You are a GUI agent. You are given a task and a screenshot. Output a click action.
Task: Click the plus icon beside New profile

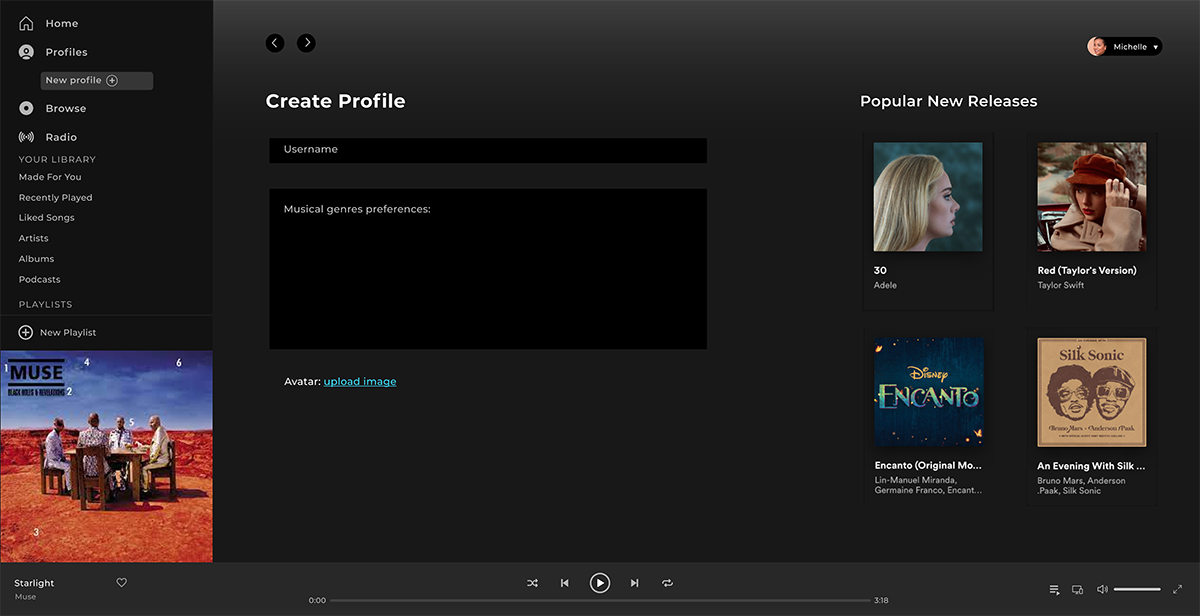coord(112,80)
